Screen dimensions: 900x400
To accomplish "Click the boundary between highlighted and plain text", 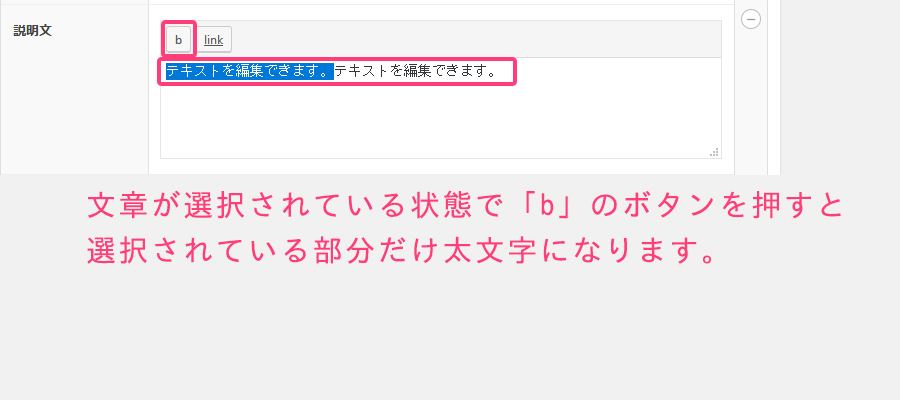I will click(x=335, y=72).
